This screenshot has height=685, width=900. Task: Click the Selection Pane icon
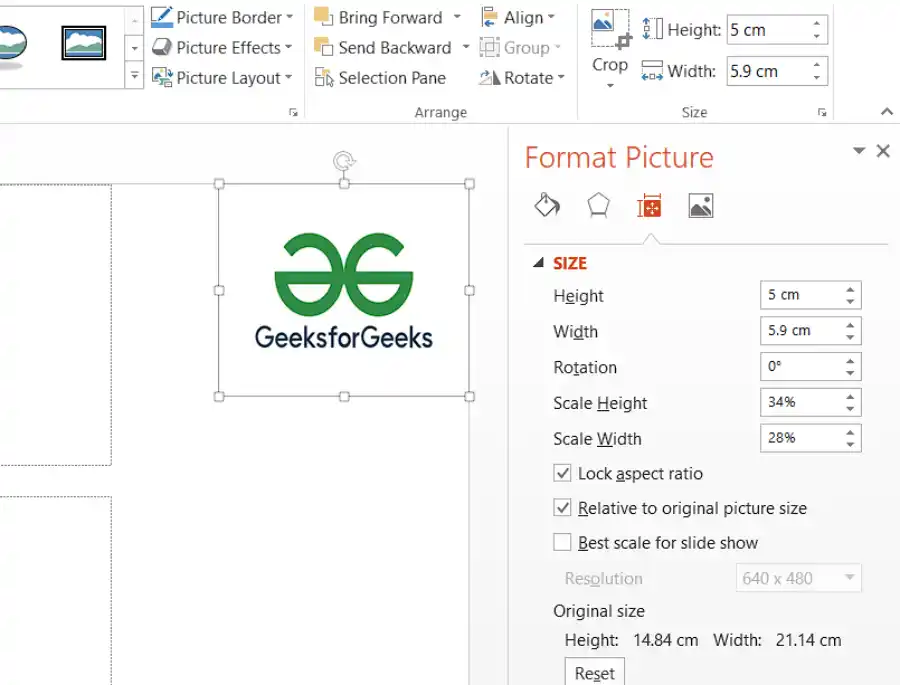324,77
